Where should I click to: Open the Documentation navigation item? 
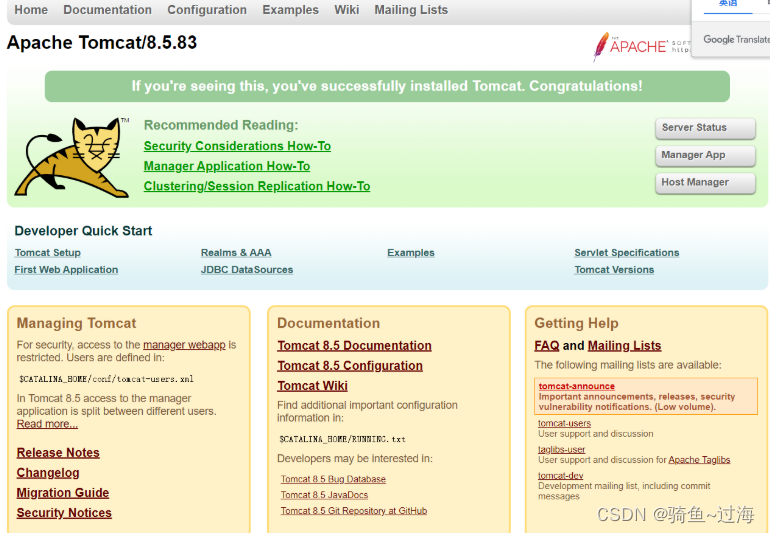(x=108, y=10)
